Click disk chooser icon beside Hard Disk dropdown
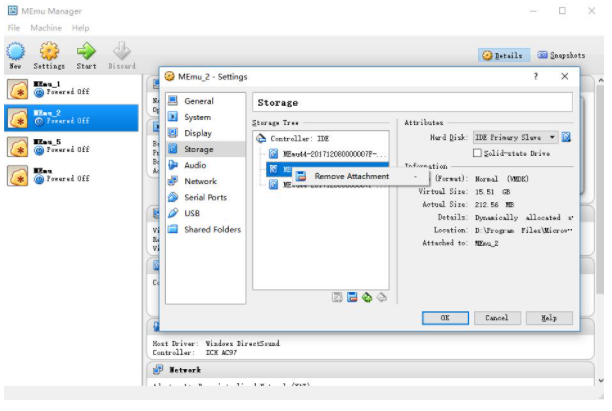 click(566, 136)
